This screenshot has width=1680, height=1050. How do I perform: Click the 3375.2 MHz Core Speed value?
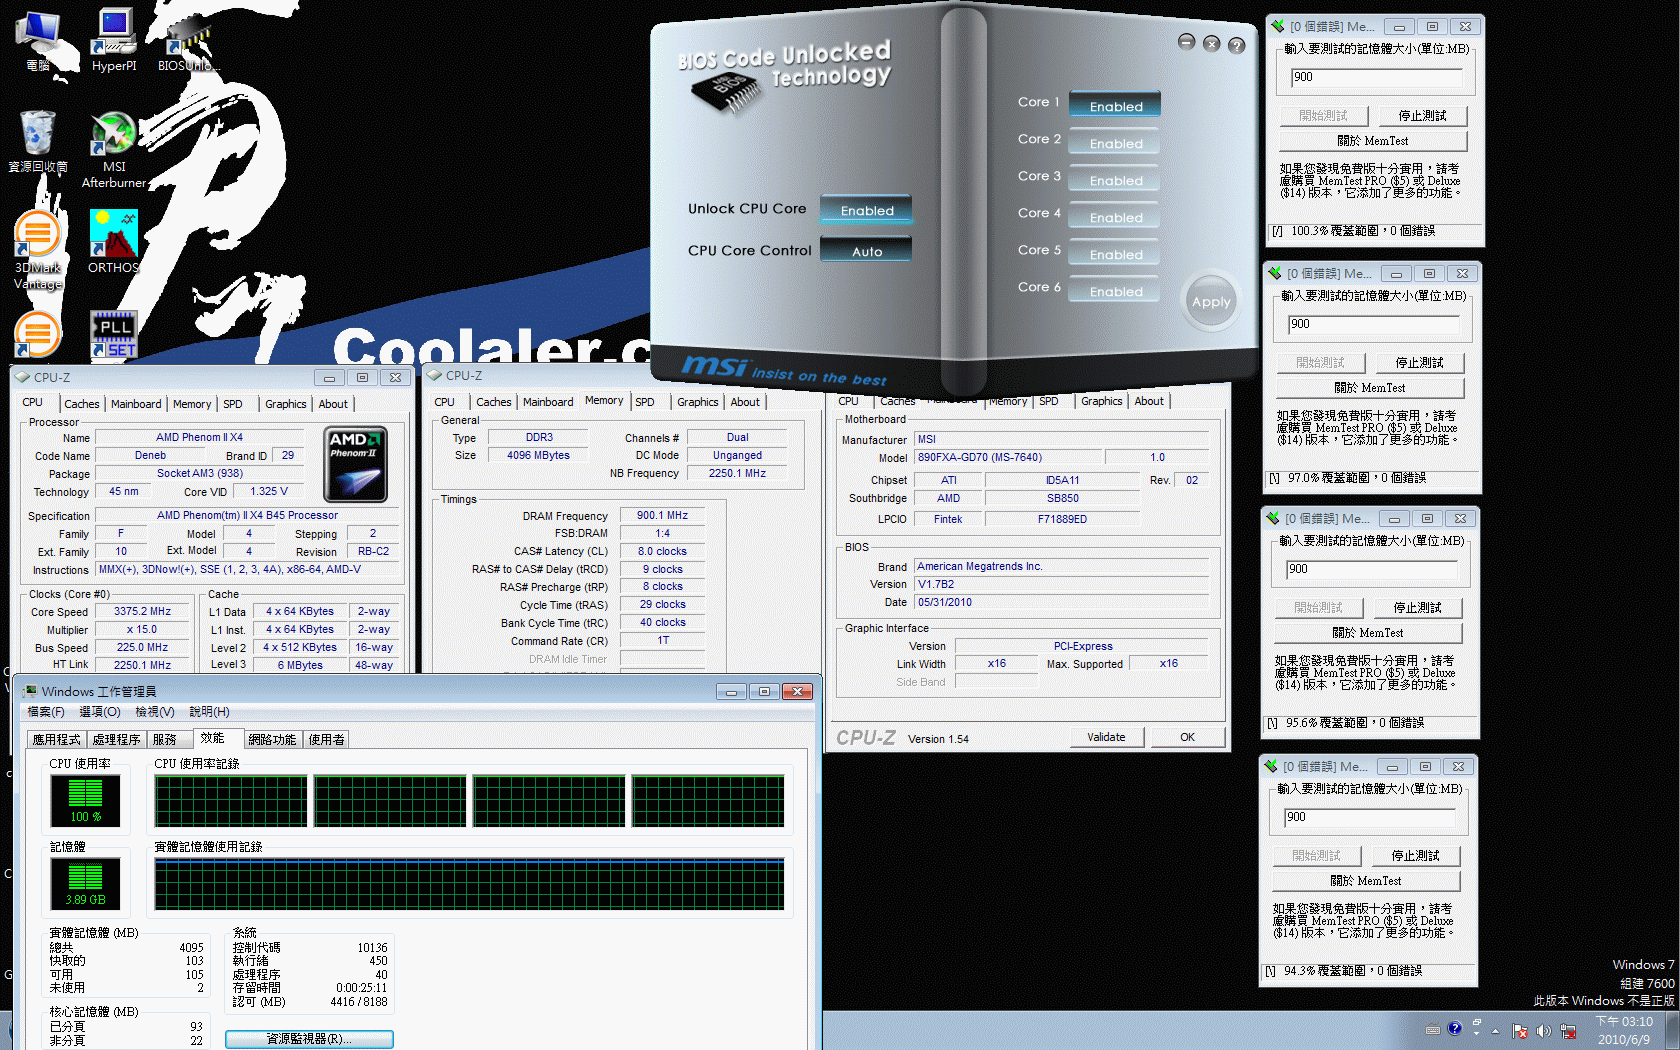pyautogui.click(x=142, y=611)
